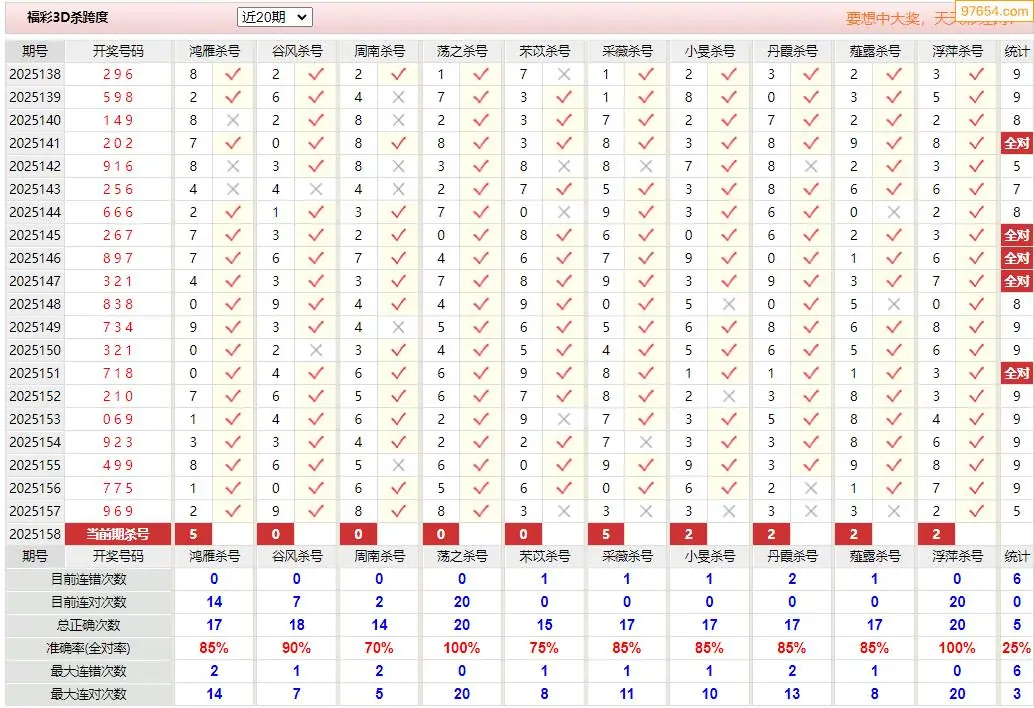Click the 全对 badge in row 2025141
Viewport: 1034px width, 708px height.
coord(1016,143)
